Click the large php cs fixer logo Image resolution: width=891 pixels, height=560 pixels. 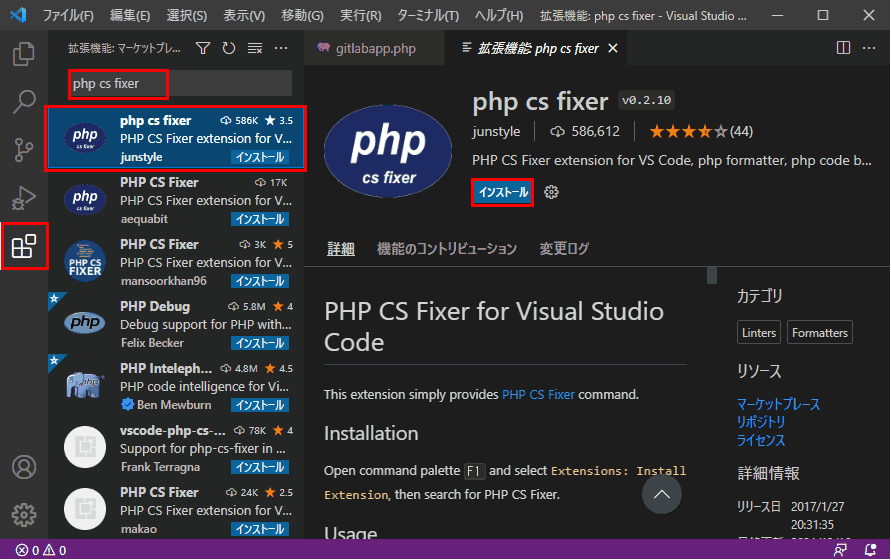(388, 151)
